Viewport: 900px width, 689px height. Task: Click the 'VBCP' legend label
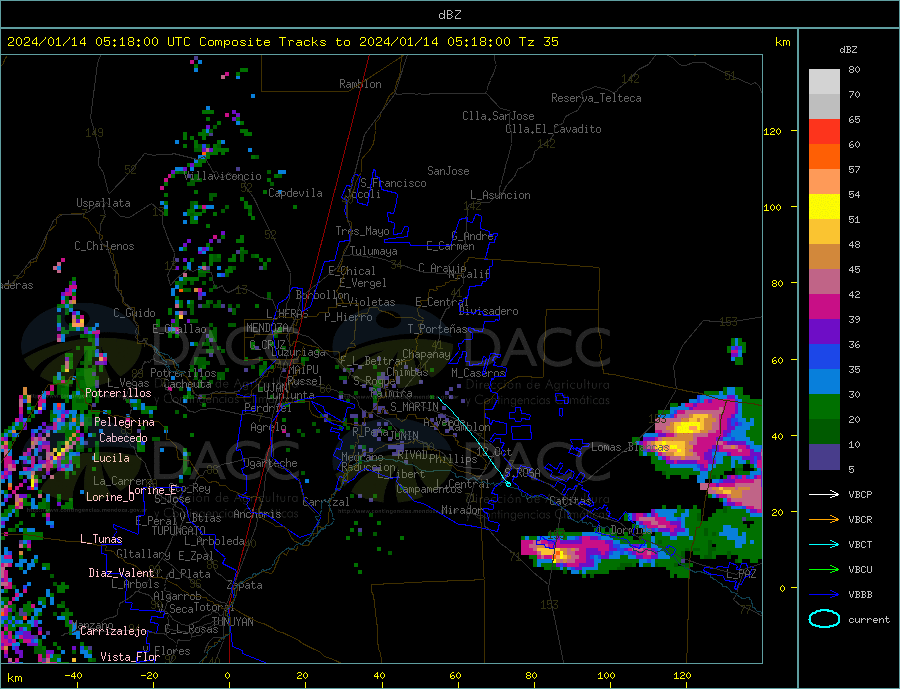tap(860, 494)
